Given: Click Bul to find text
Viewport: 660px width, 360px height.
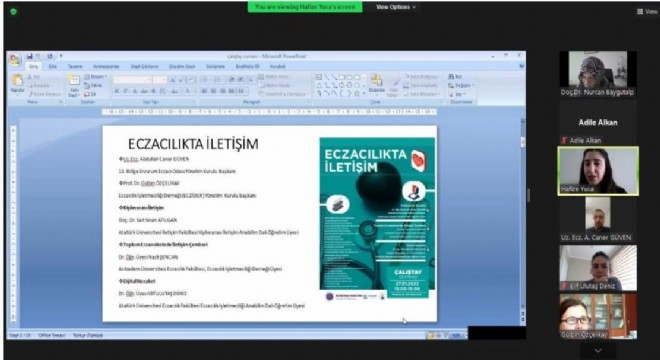Looking at the screenshot, I should tap(455, 77).
